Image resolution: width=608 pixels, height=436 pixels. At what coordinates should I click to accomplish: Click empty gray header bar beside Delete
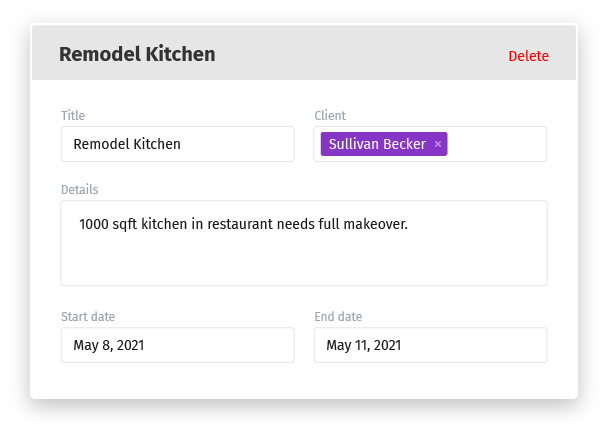[x=361, y=54]
